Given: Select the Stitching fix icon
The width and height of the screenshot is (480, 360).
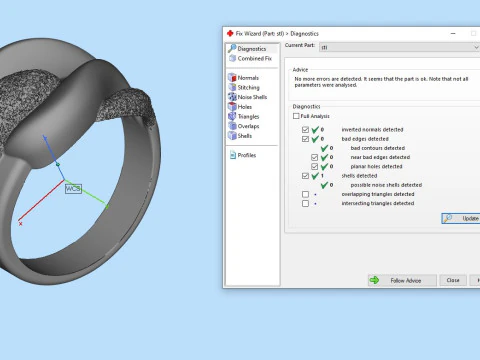Looking at the screenshot, I should pos(232,87).
